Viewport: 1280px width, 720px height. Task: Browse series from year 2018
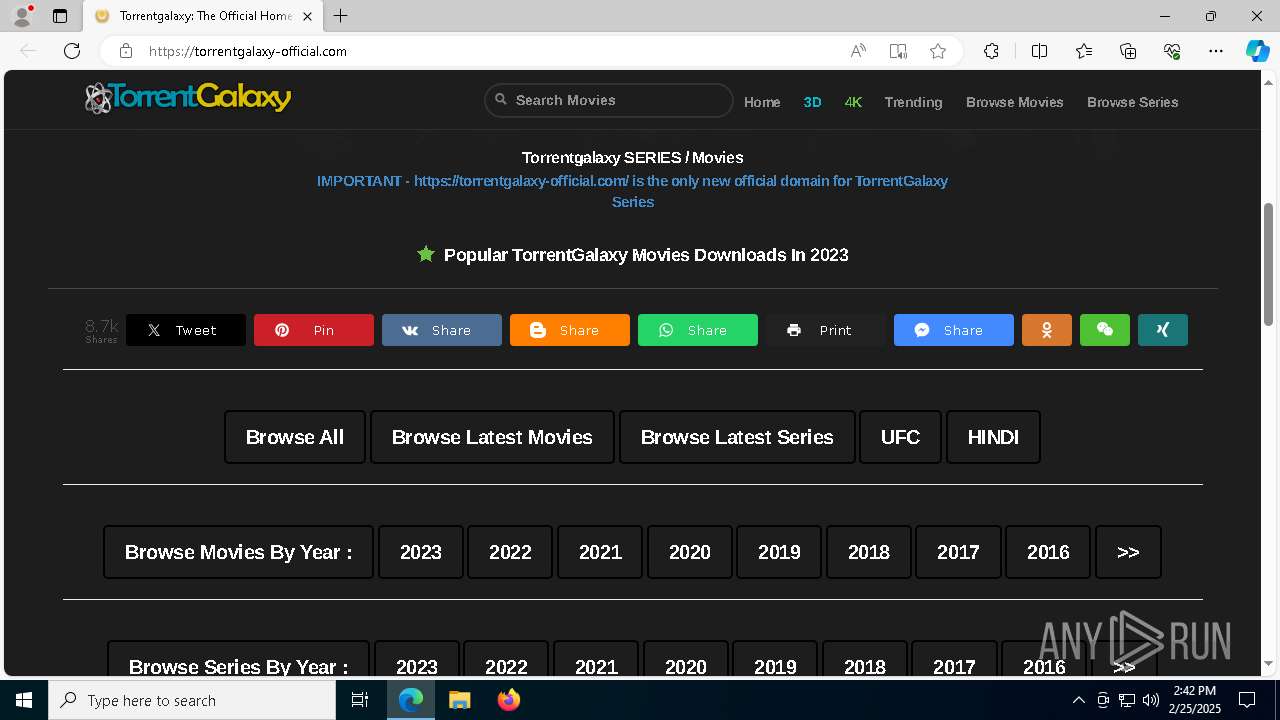pyautogui.click(x=865, y=660)
